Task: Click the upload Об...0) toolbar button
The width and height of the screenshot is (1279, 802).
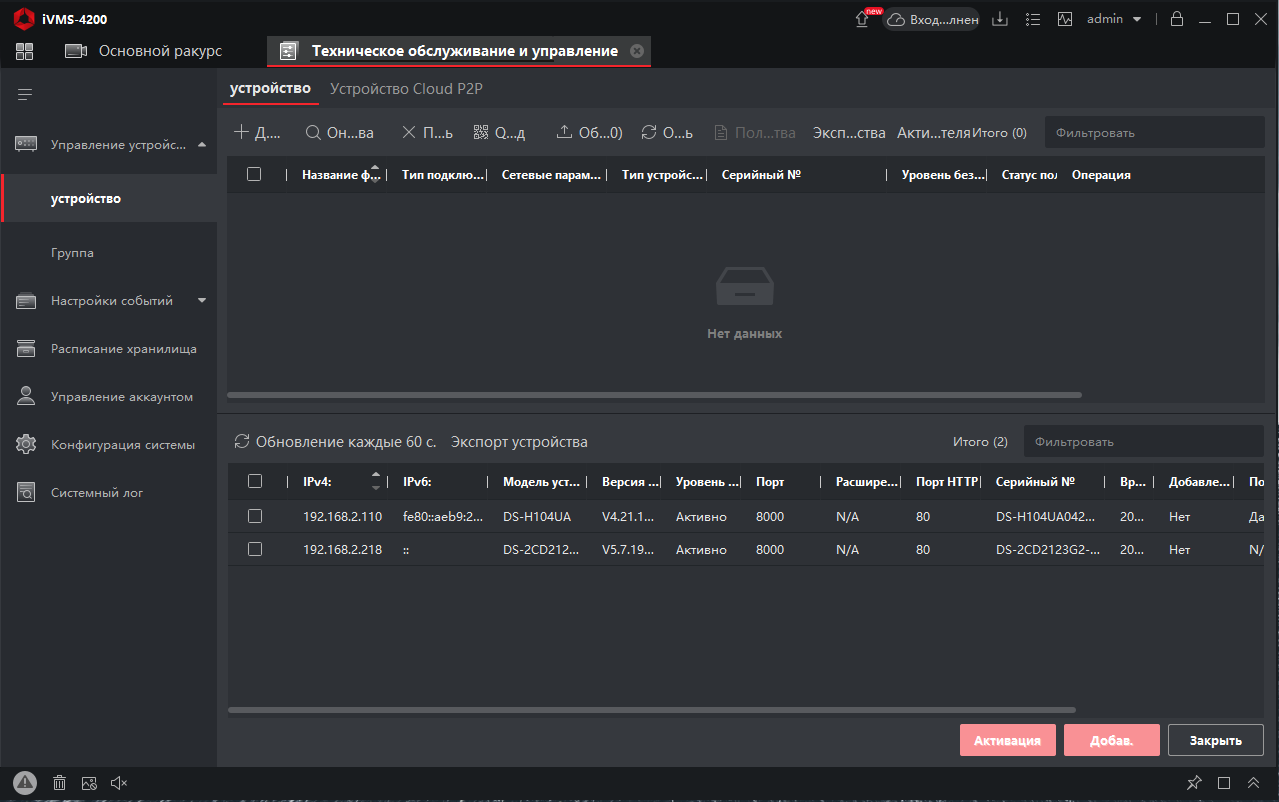Action: [x=590, y=133]
